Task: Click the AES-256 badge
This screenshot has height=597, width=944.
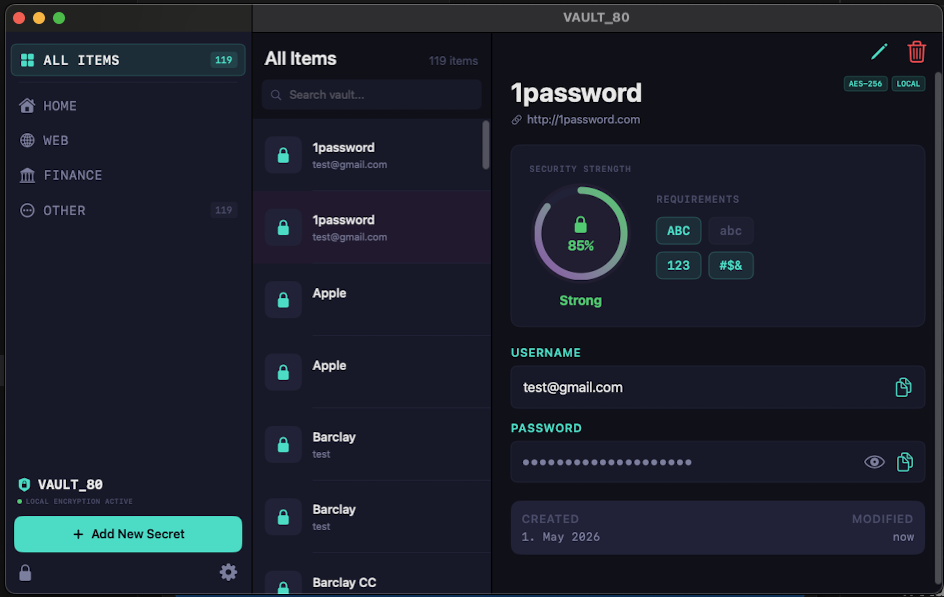Action: (865, 84)
